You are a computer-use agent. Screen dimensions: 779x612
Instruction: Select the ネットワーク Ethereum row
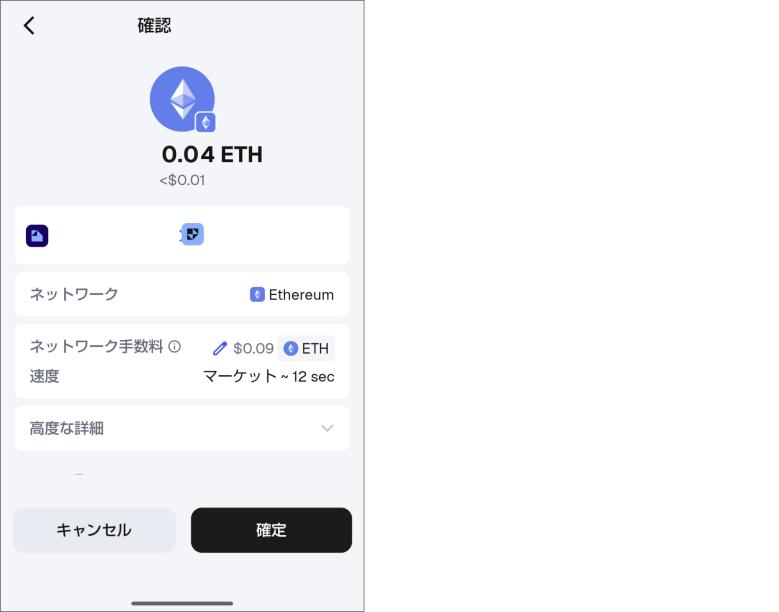pyautogui.click(x=182, y=295)
